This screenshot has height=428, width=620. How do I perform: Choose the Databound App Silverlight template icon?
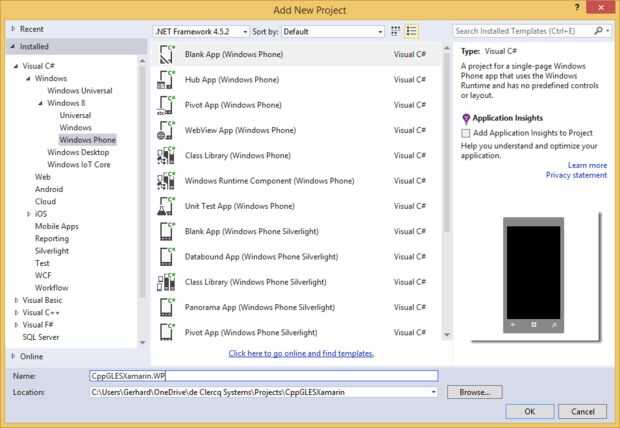(x=167, y=257)
